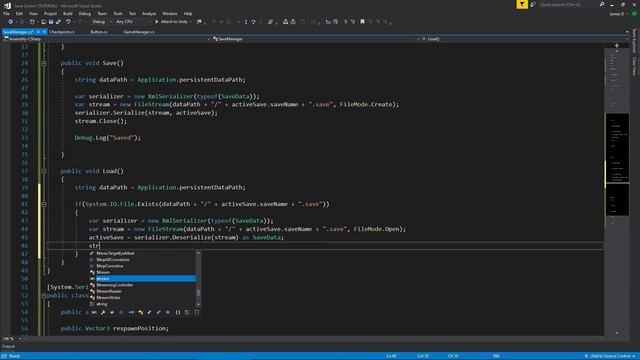Viewport: 640px width, 360px height.
Task: Click the Save file toolbar icon
Action: 51,22
